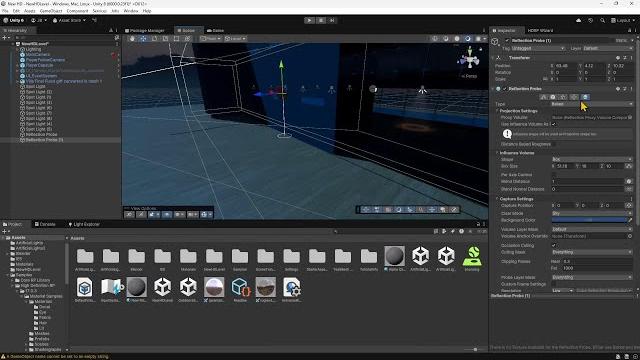Collapse the Capture Settings section
Image resolution: width=640 pixels, height=360 pixels.
(498, 199)
